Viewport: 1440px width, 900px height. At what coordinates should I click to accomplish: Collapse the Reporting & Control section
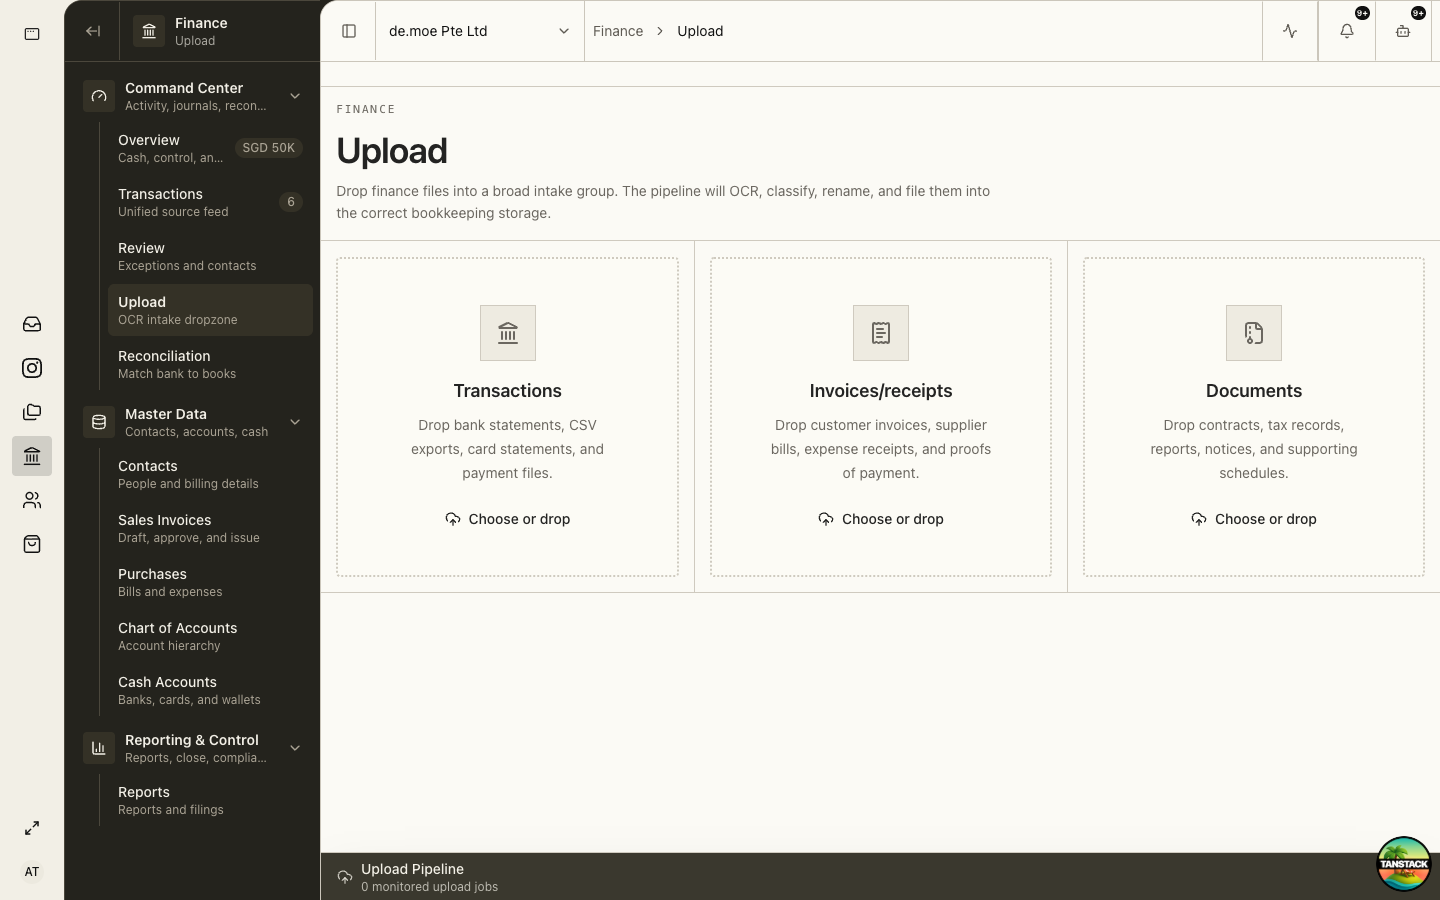pos(192,748)
